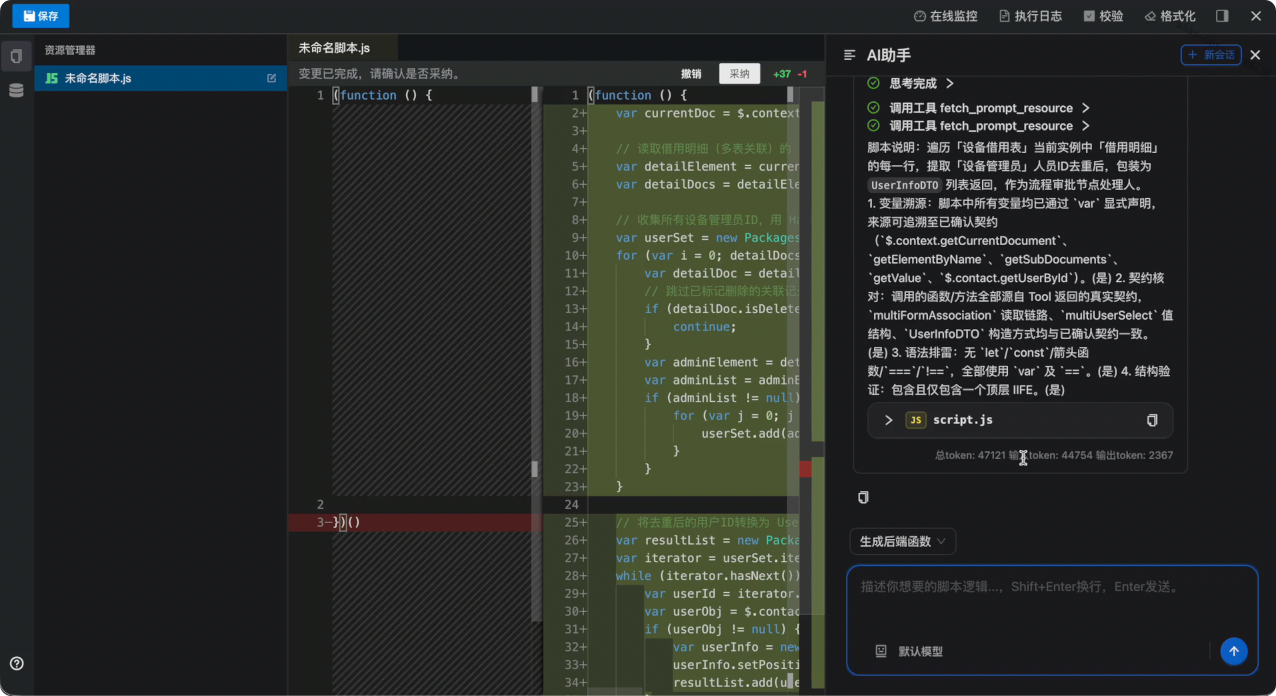
Task: Click the JS icon on script.js block
Action: point(915,421)
